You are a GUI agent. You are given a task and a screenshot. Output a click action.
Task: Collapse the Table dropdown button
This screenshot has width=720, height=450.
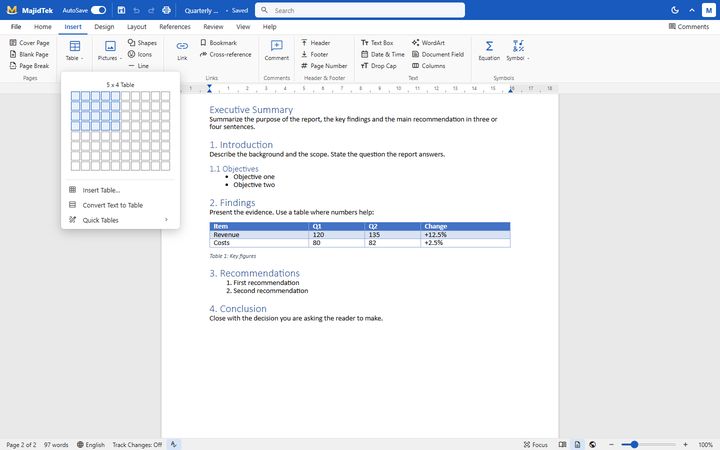(x=74, y=51)
